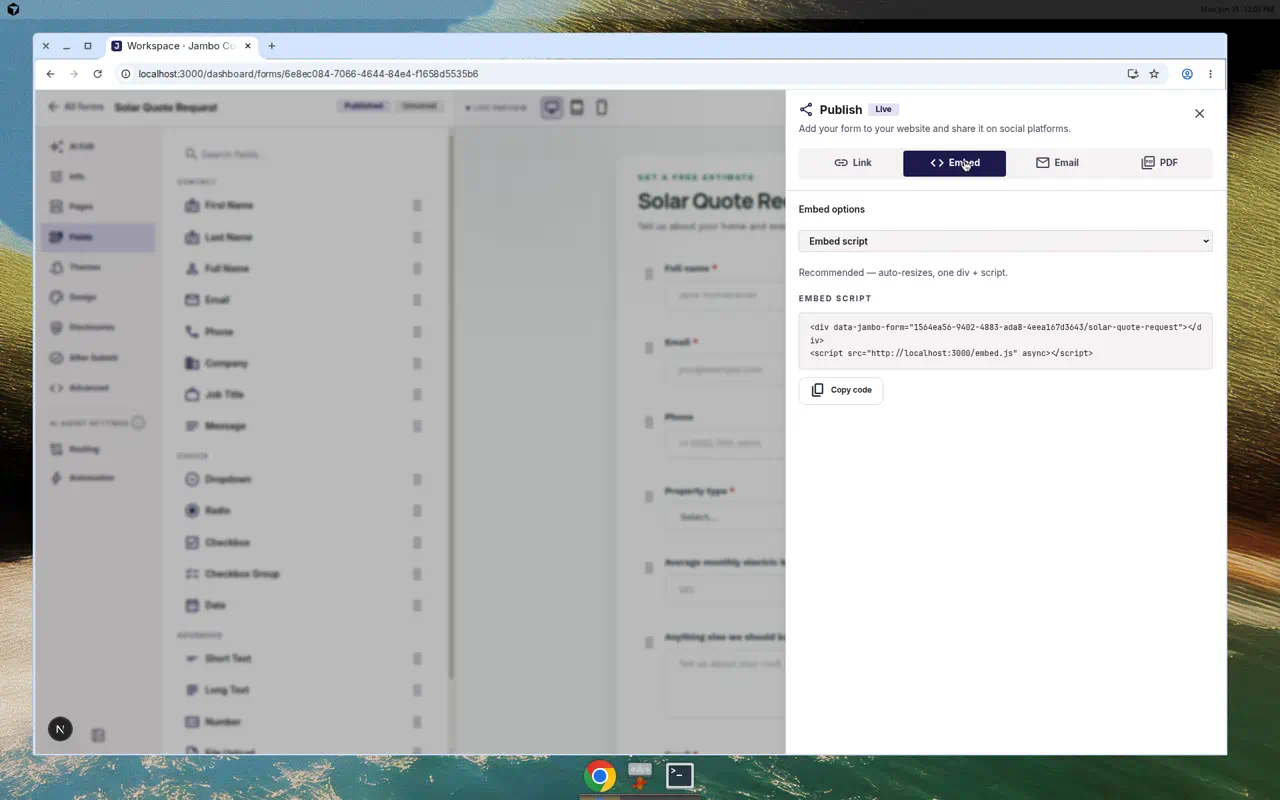Click the share icon beside Publish heading

coord(806,110)
